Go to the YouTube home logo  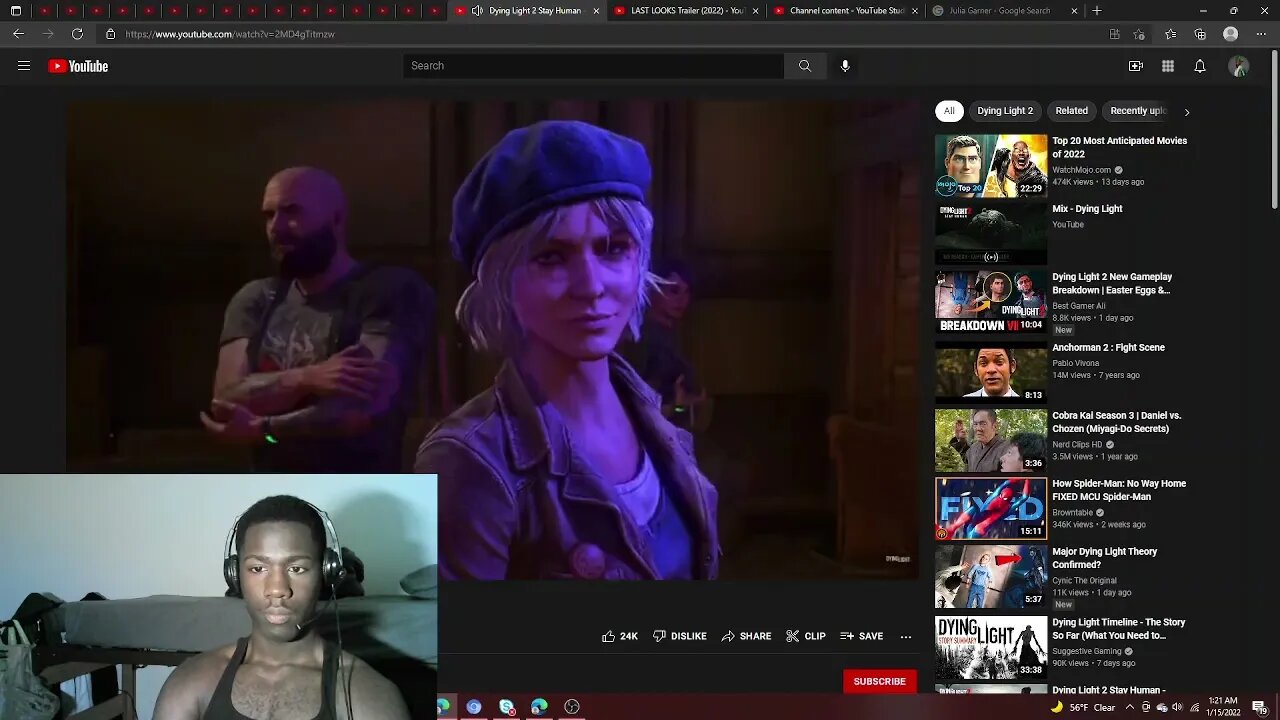tap(78, 66)
